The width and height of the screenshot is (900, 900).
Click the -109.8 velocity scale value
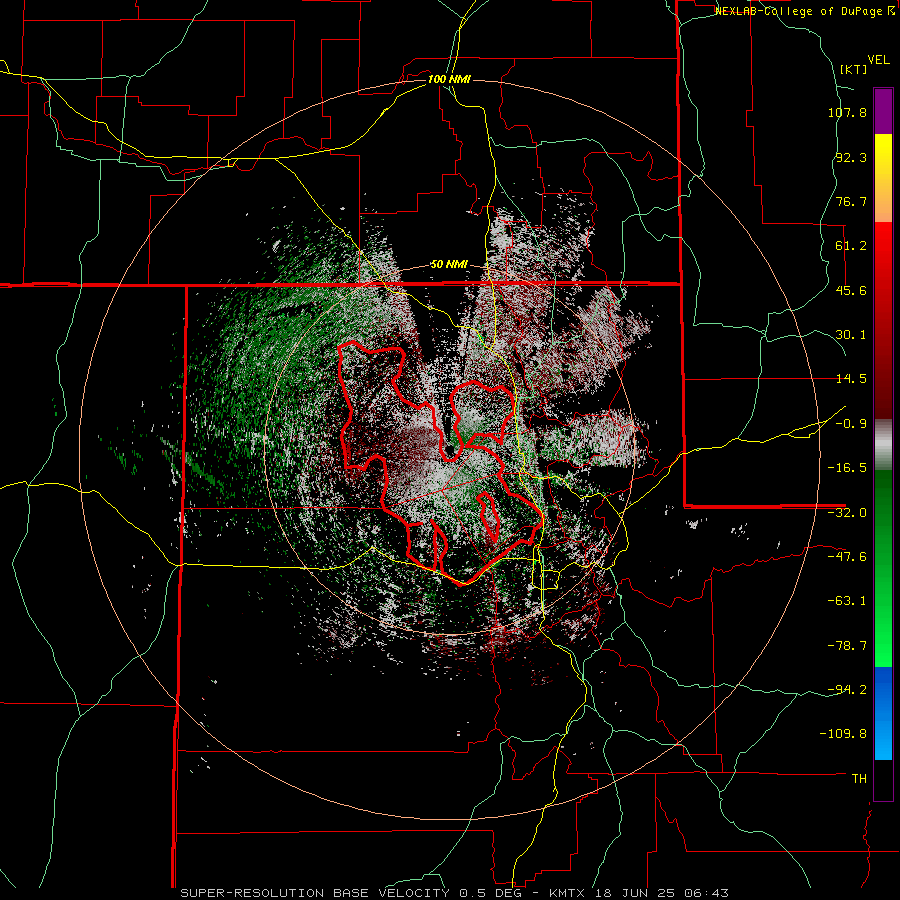pos(843,734)
